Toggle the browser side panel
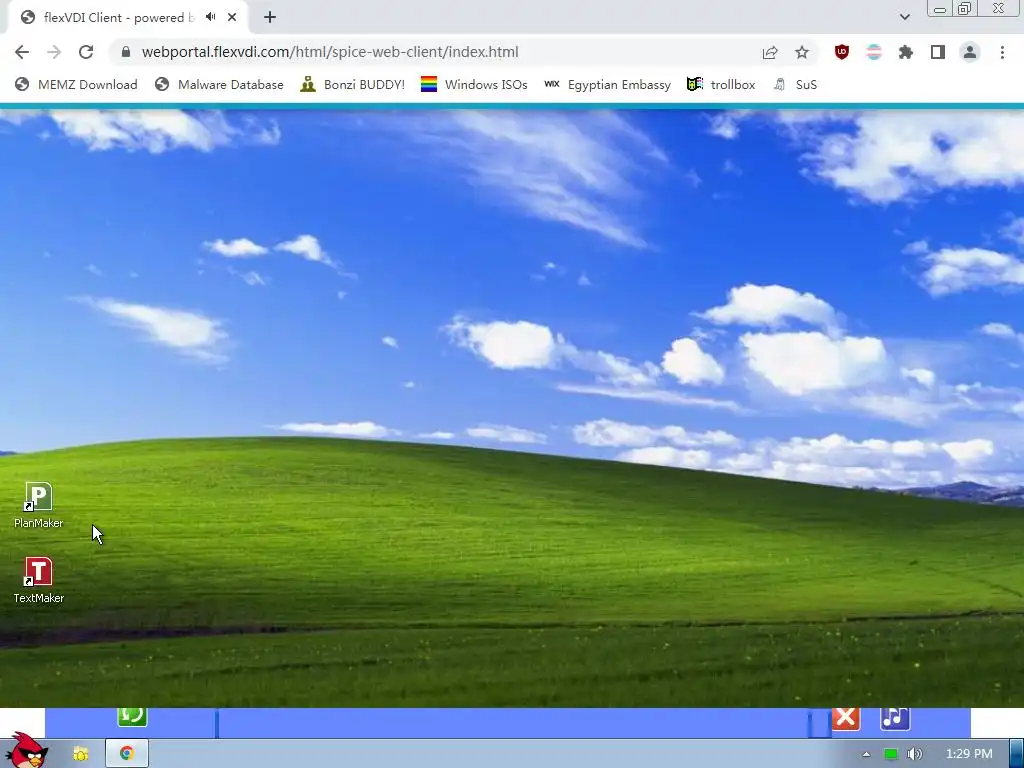1024x768 pixels. click(x=938, y=52)
